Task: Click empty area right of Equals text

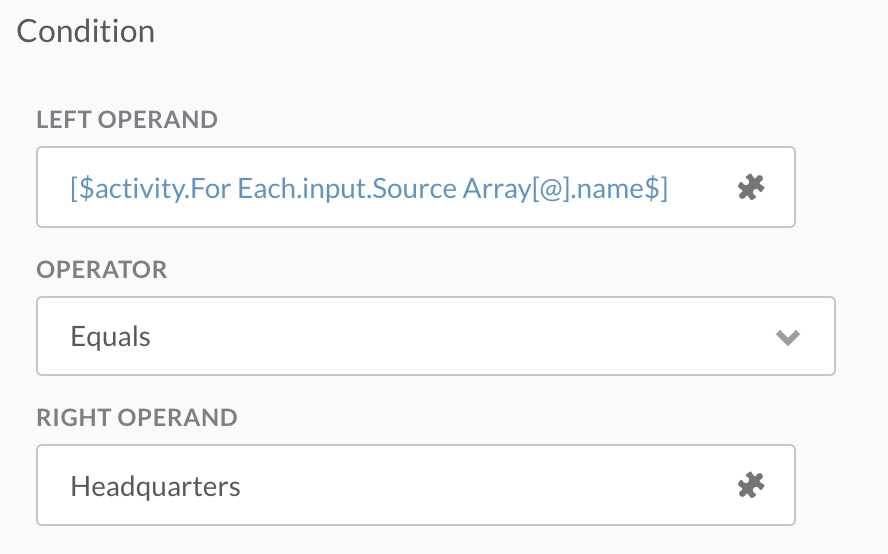Action: (x=450, y=337)
